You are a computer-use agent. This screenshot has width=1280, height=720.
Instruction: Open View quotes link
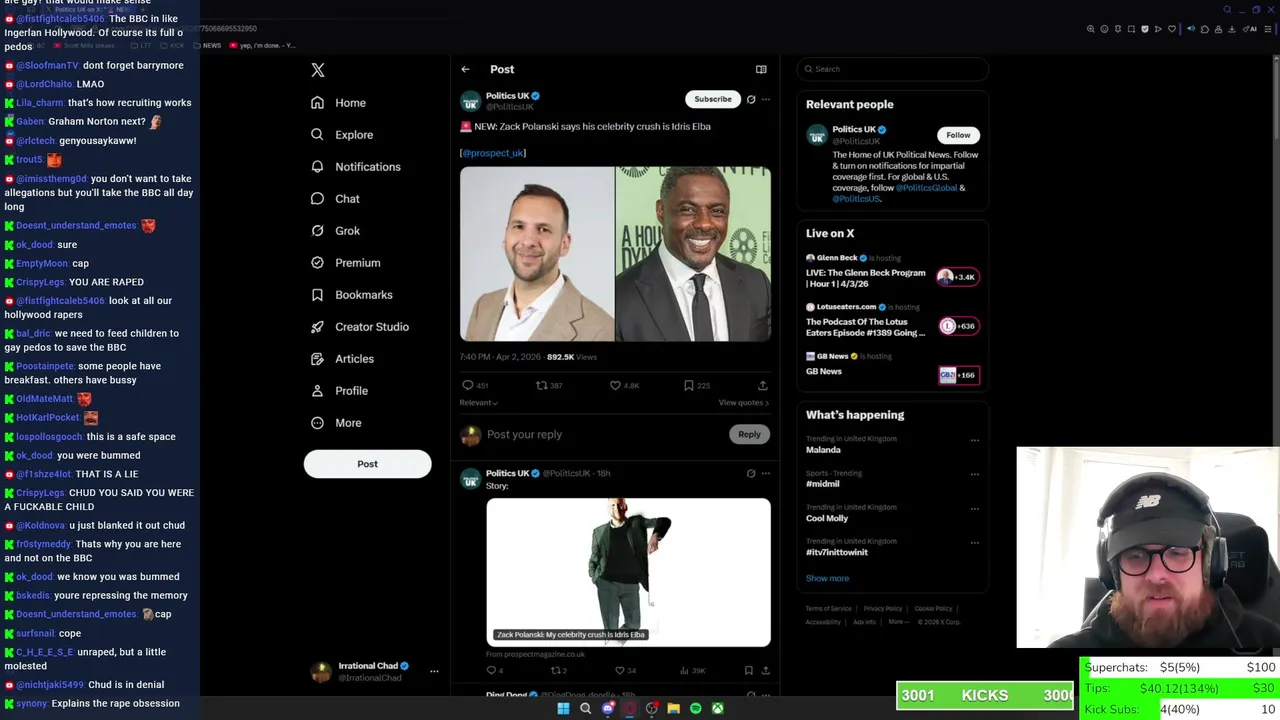click(x=744, y=403)
